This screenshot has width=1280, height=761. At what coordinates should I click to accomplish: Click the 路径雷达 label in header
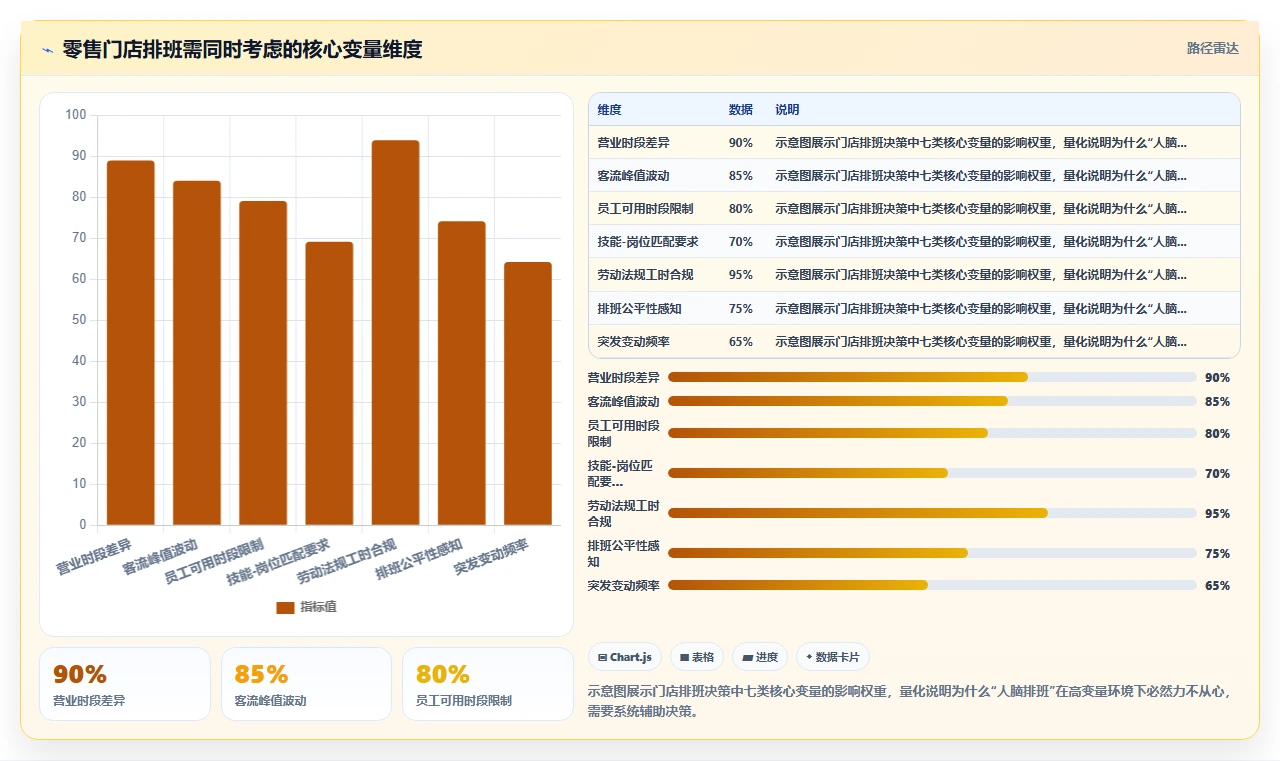[x=1212, y=48]
